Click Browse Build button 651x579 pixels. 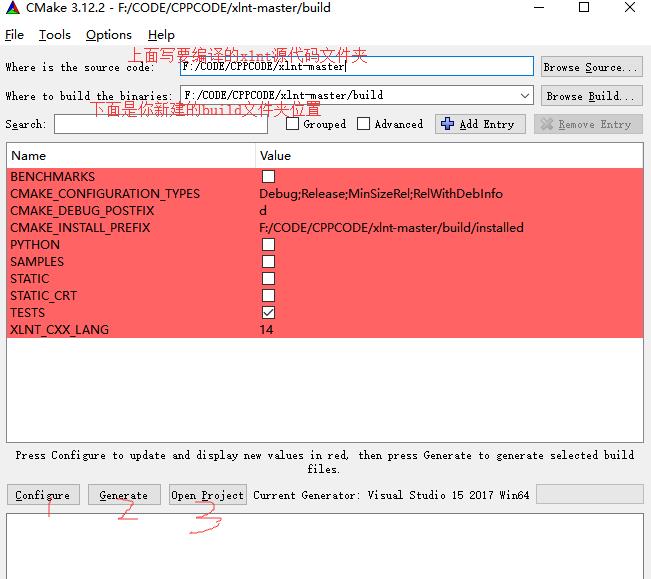592,96
